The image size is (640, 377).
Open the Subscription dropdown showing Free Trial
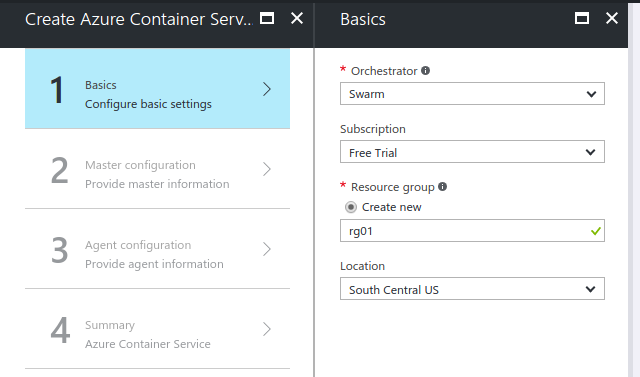point(472,152)
